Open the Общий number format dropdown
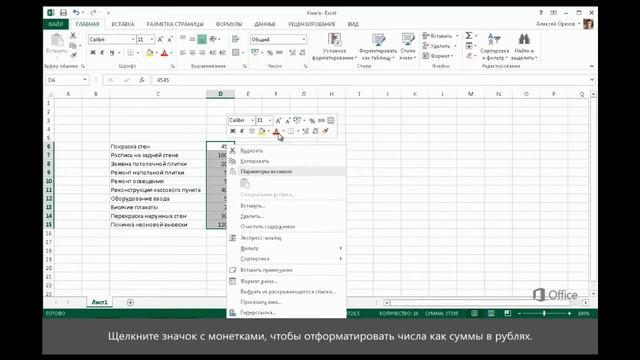Viewport: 640px width, 360px height. 304,40
